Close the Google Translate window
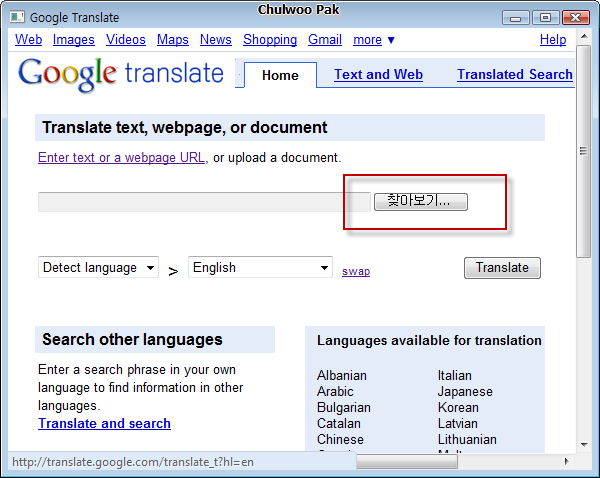 coord(576,18)
